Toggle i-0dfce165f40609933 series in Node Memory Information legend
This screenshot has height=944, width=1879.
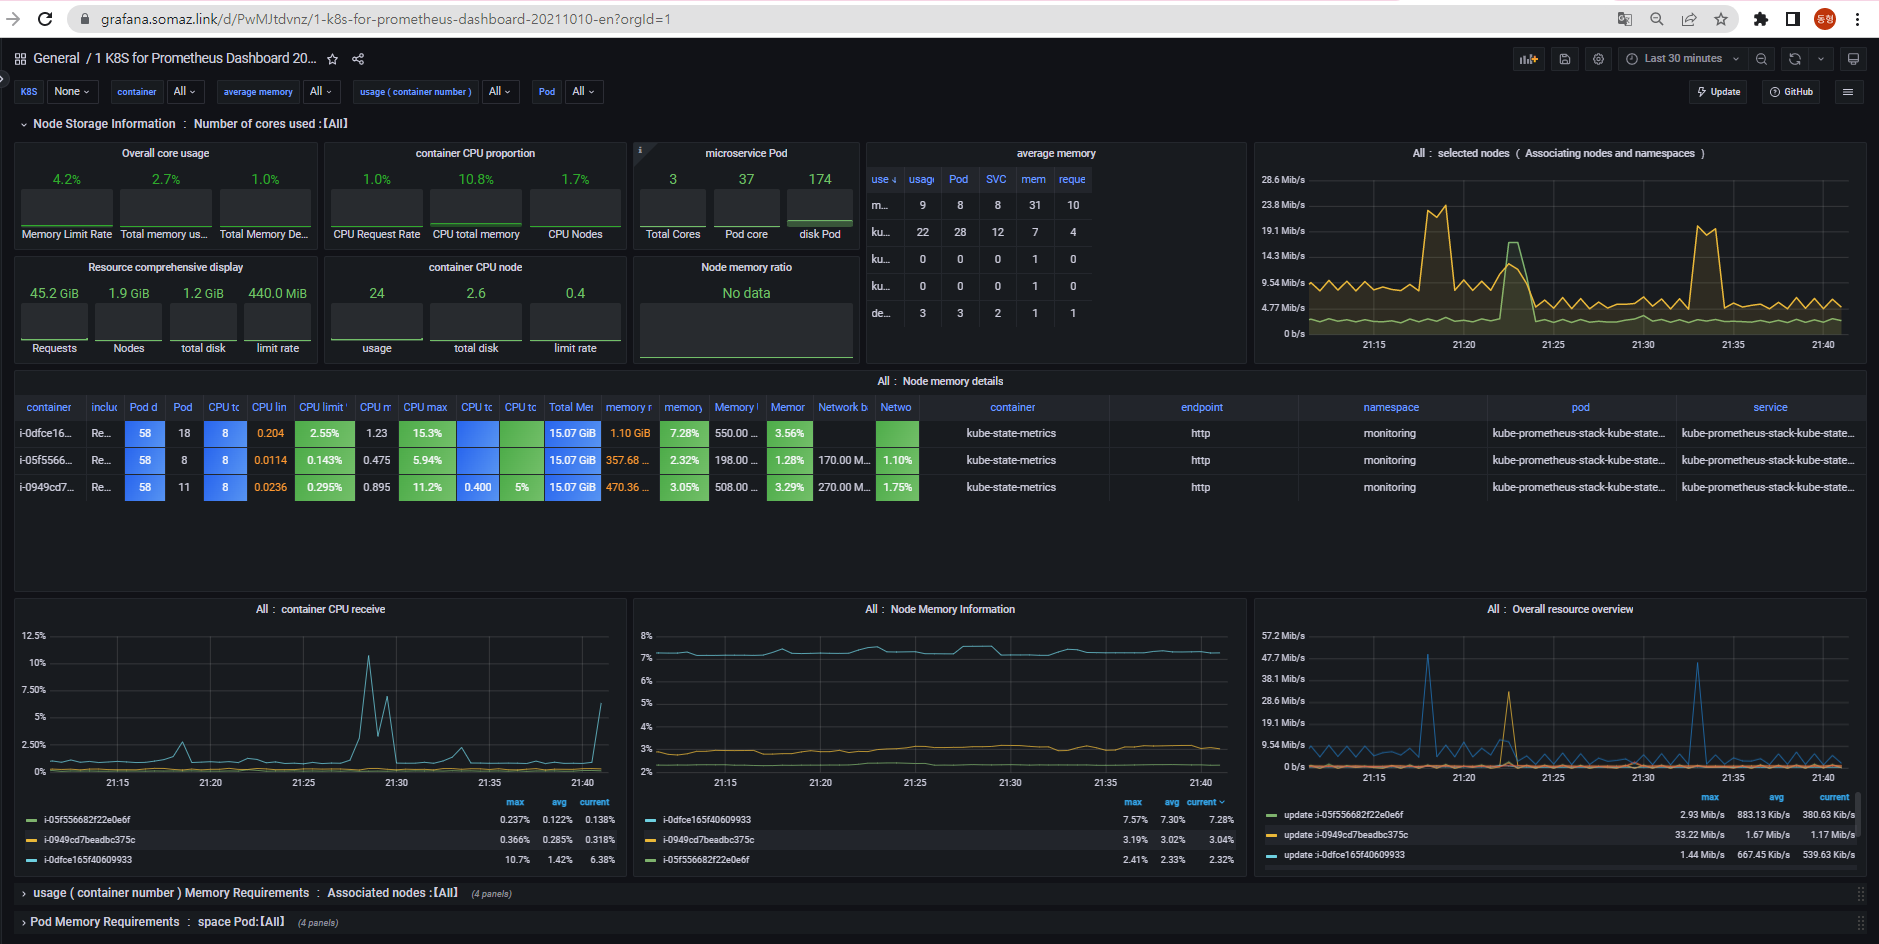pyautogui.click(x=707, y=820)
